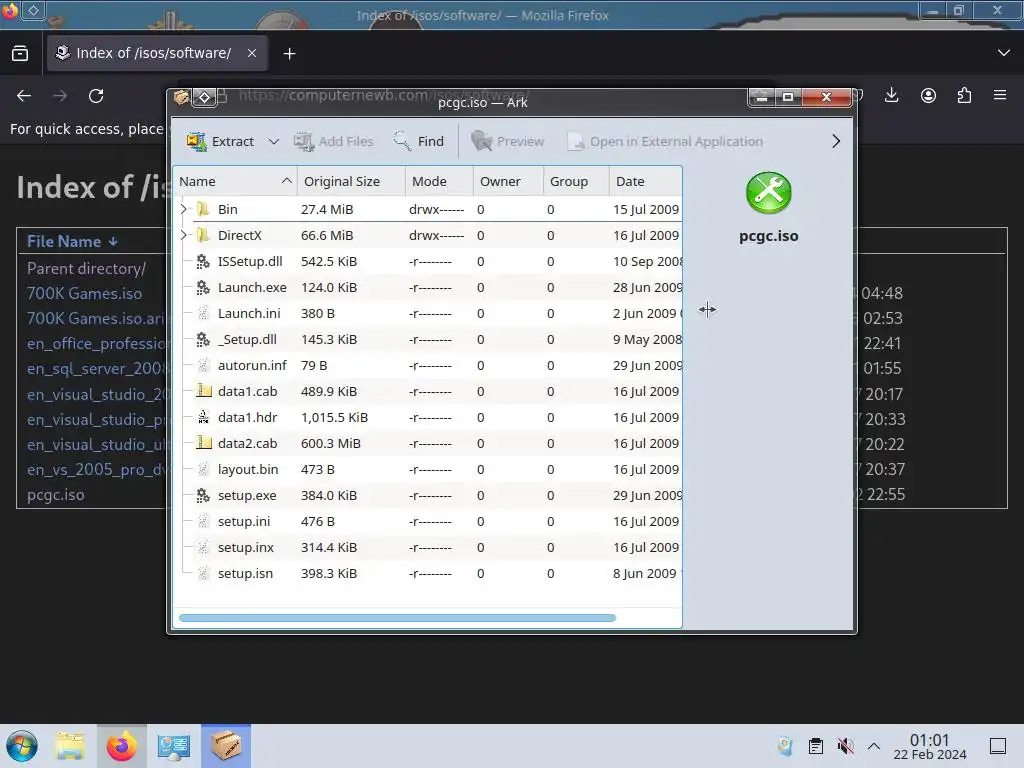Select the setup.exe file icon
This screenshot has height=768, width=1024.
(x=203, y=496)
